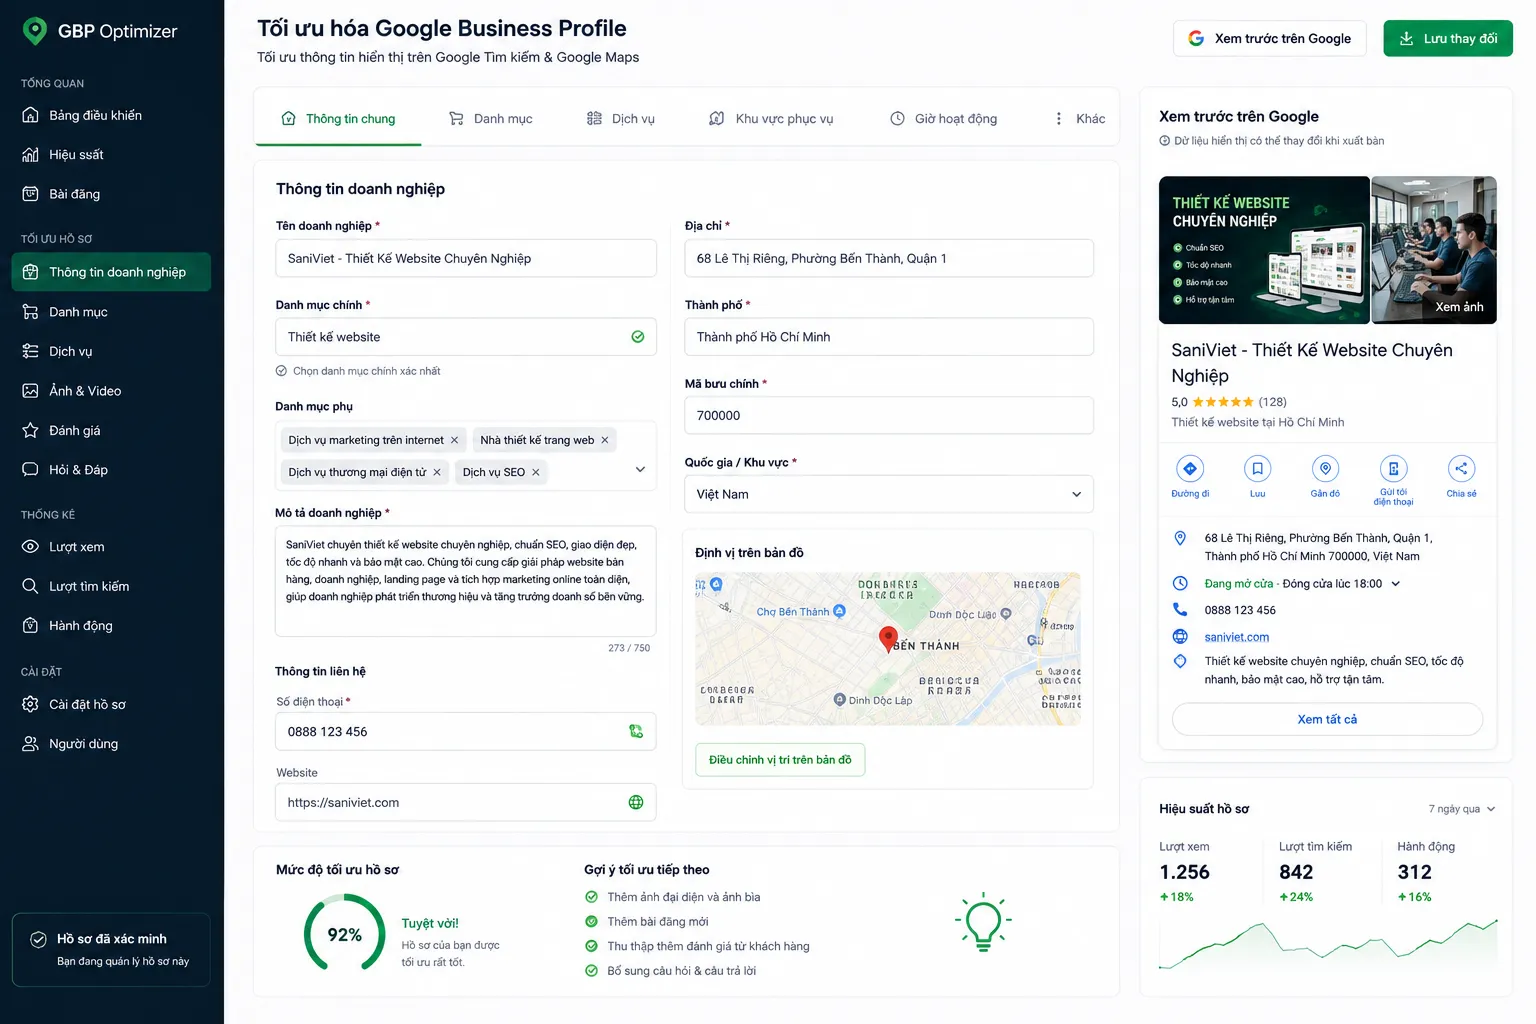Open the saniviet.com link in preview
The height and width of the screenshot is (1024, 1536).
point(1237,637)
